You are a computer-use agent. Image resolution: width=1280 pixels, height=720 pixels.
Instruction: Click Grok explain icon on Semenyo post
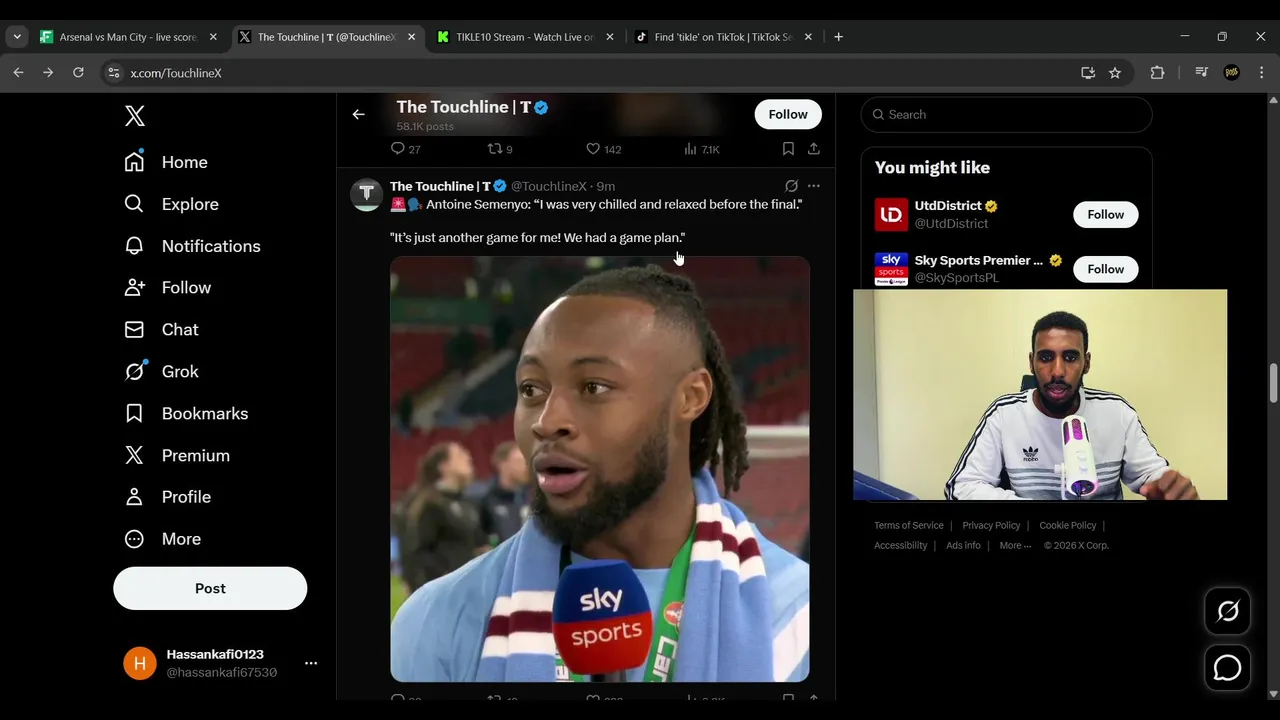click(791, 186)
